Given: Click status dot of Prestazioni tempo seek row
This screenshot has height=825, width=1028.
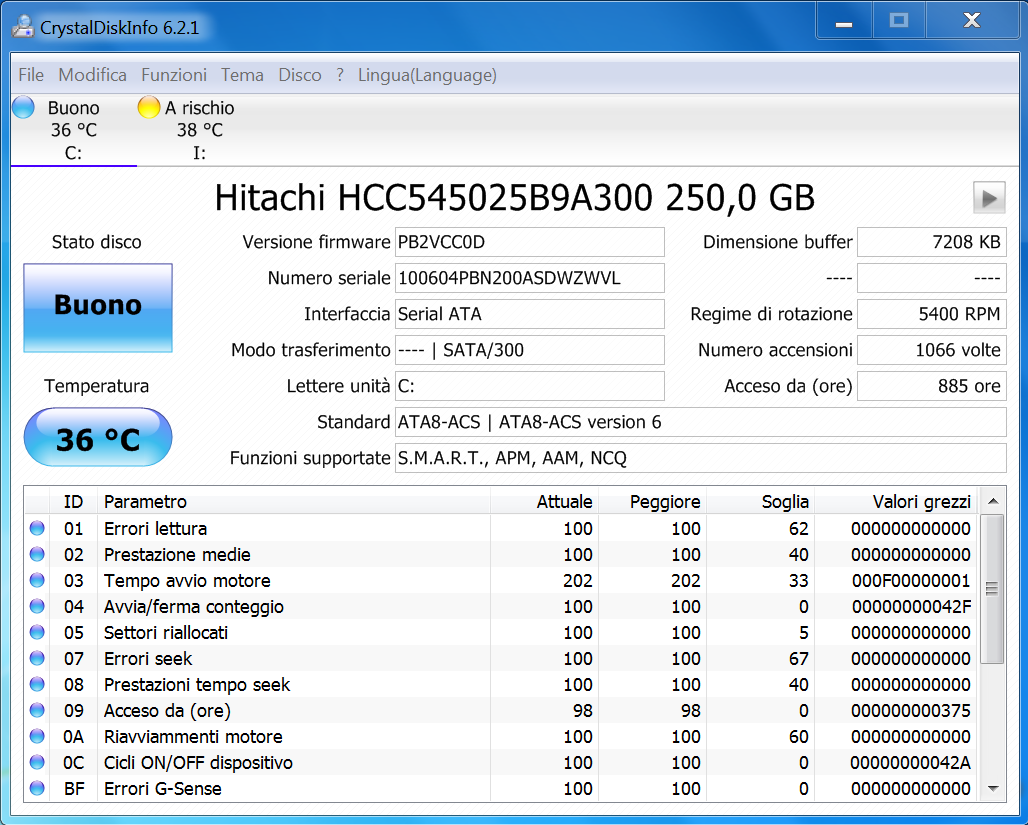Looking at the screenshot, I should (x=37, y=684).
